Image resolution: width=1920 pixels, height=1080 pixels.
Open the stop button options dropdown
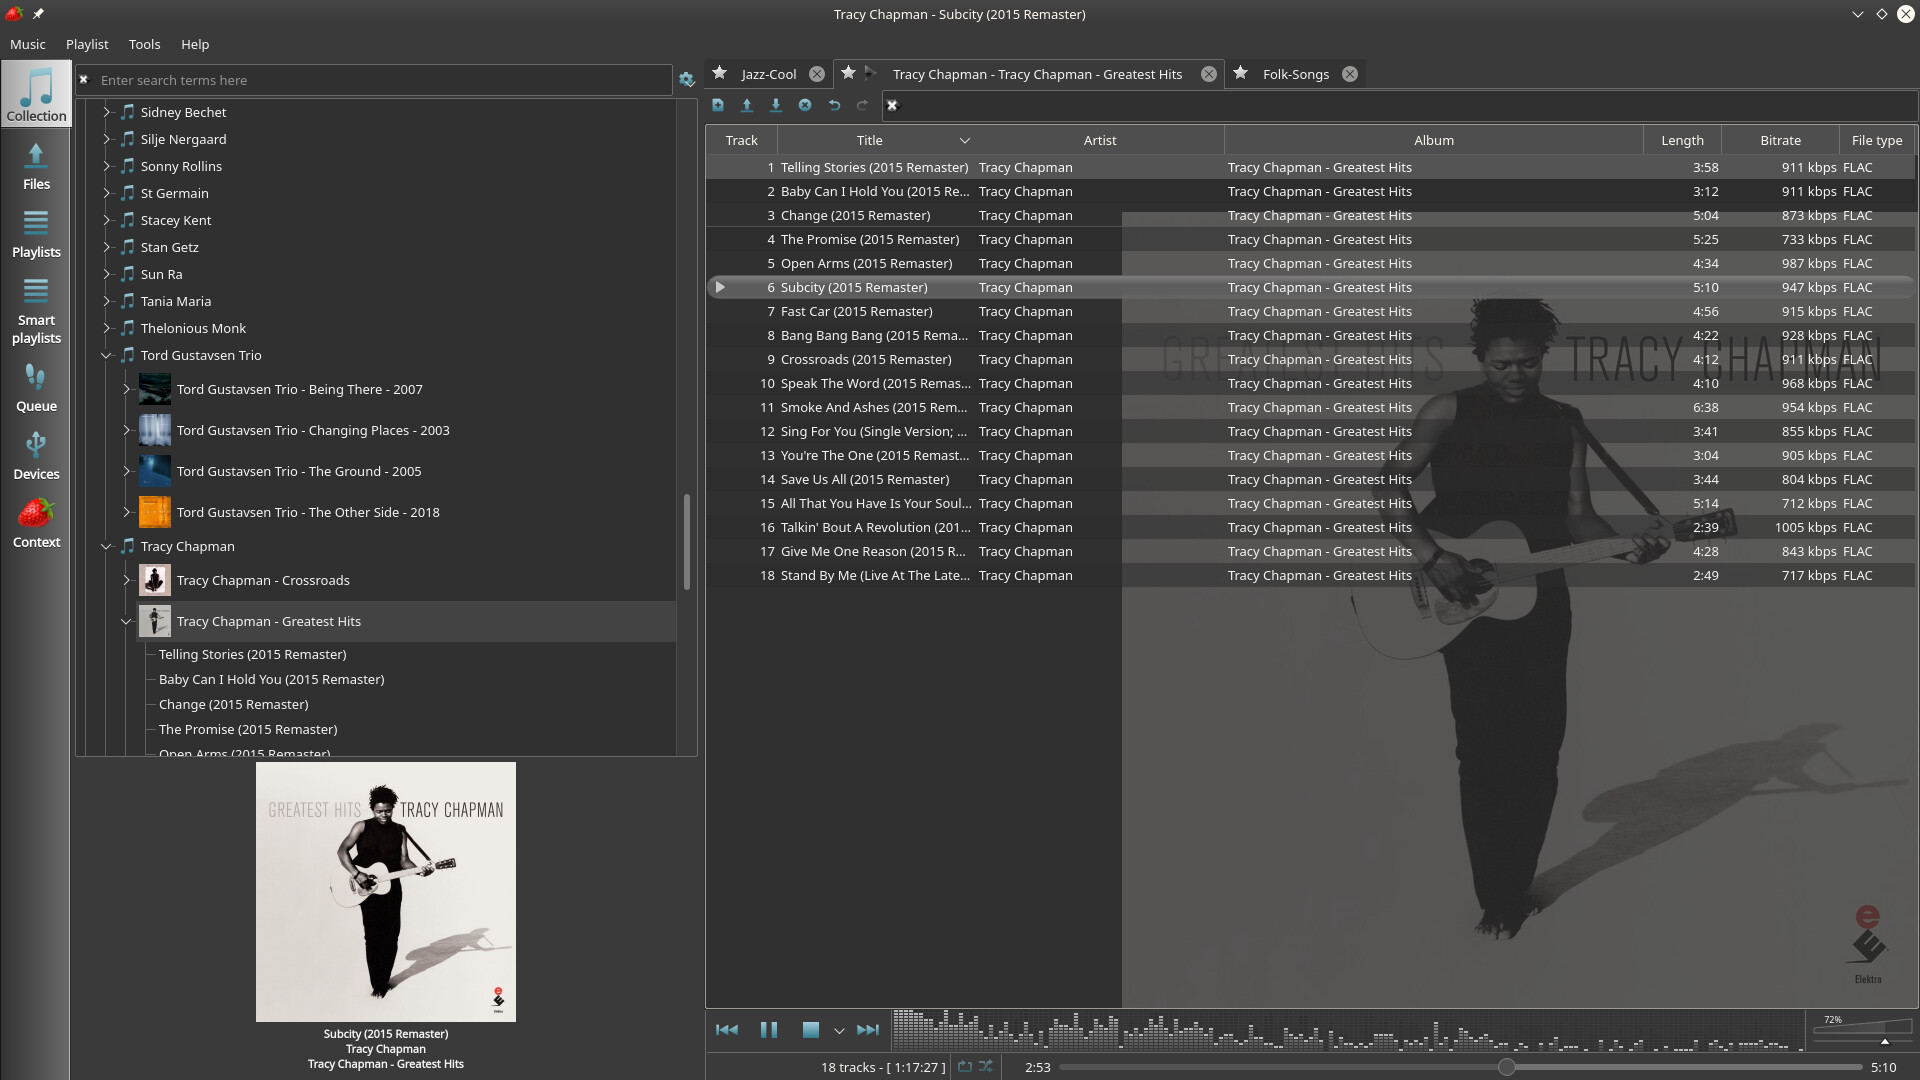point(839,1031)
